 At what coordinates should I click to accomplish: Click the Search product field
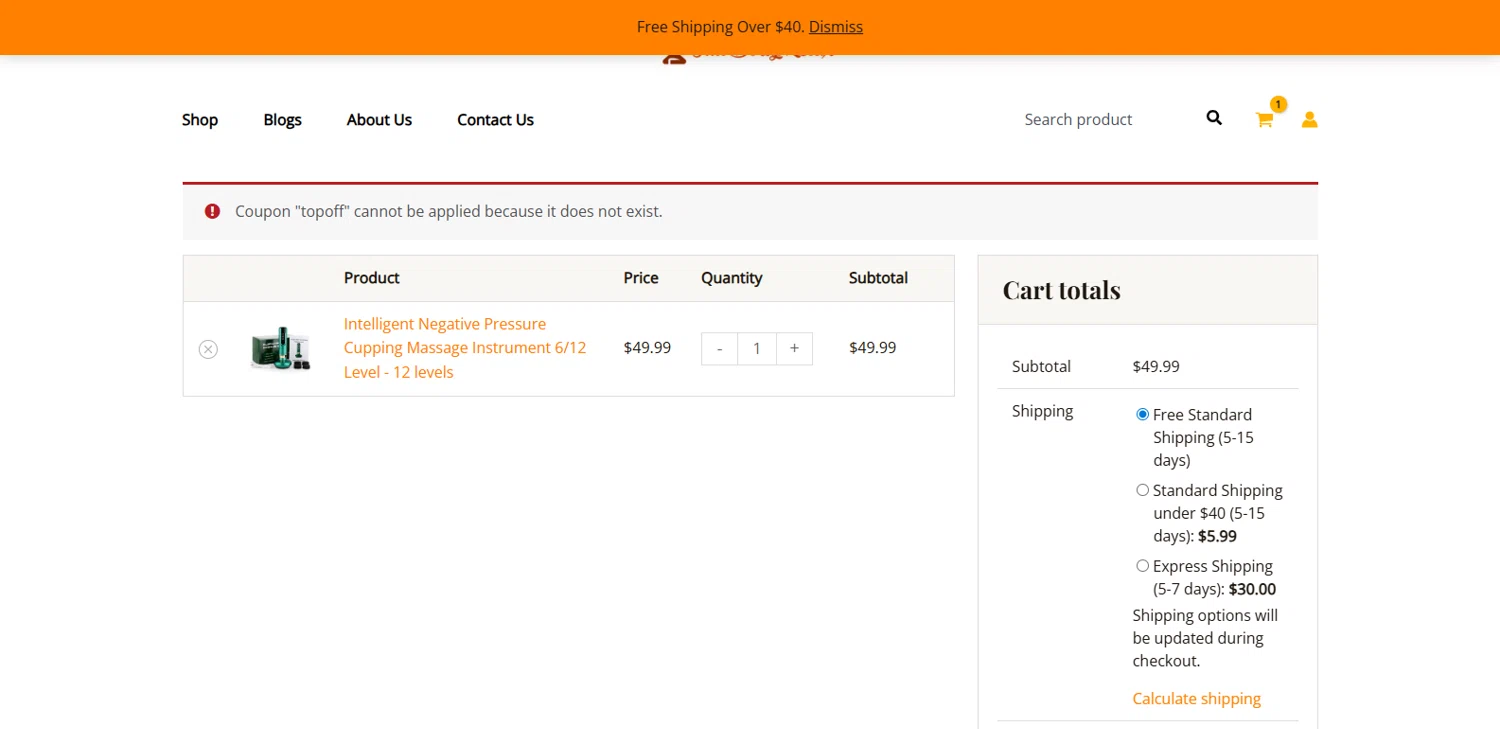point(1105,119)
